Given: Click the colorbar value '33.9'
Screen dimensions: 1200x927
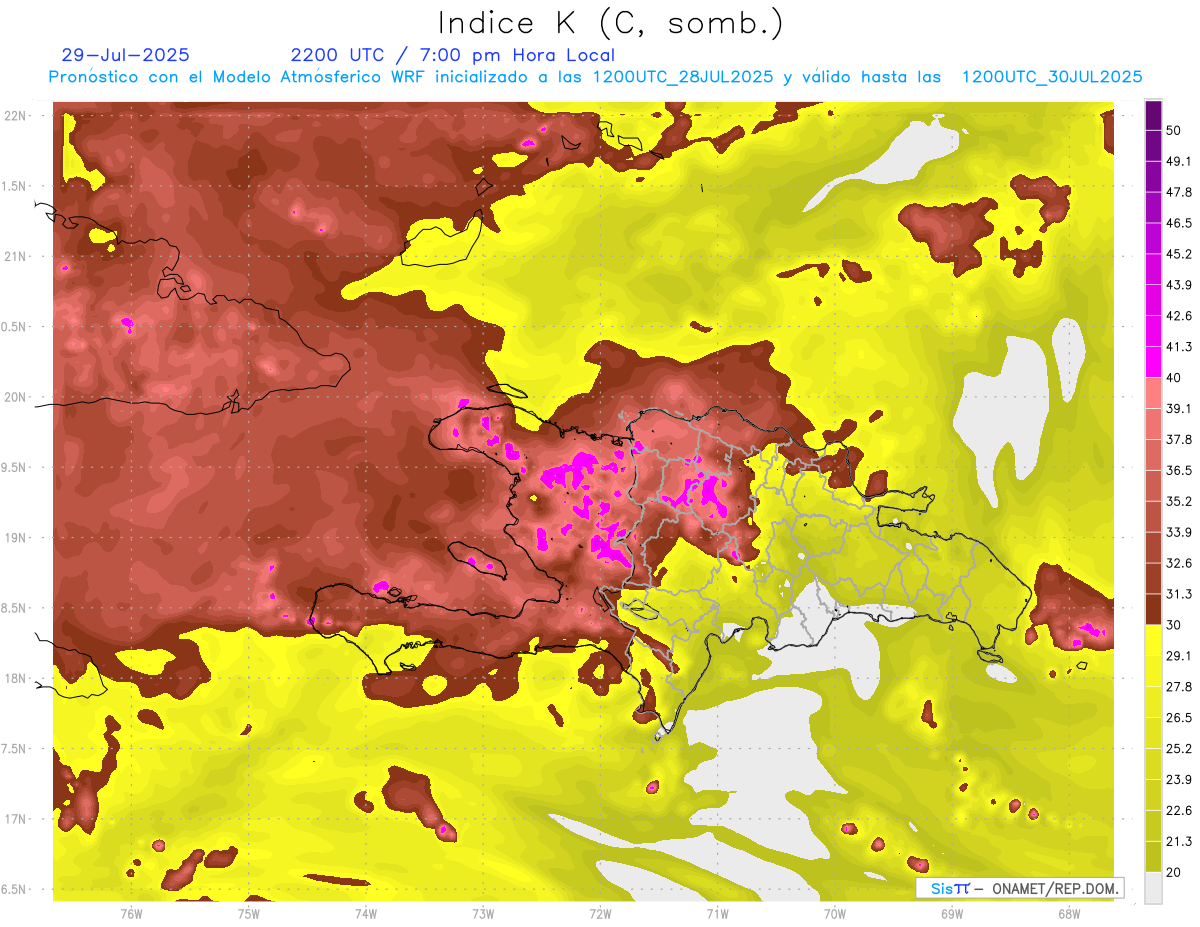Looking at the screenshot, I should tap(1179, 532).
